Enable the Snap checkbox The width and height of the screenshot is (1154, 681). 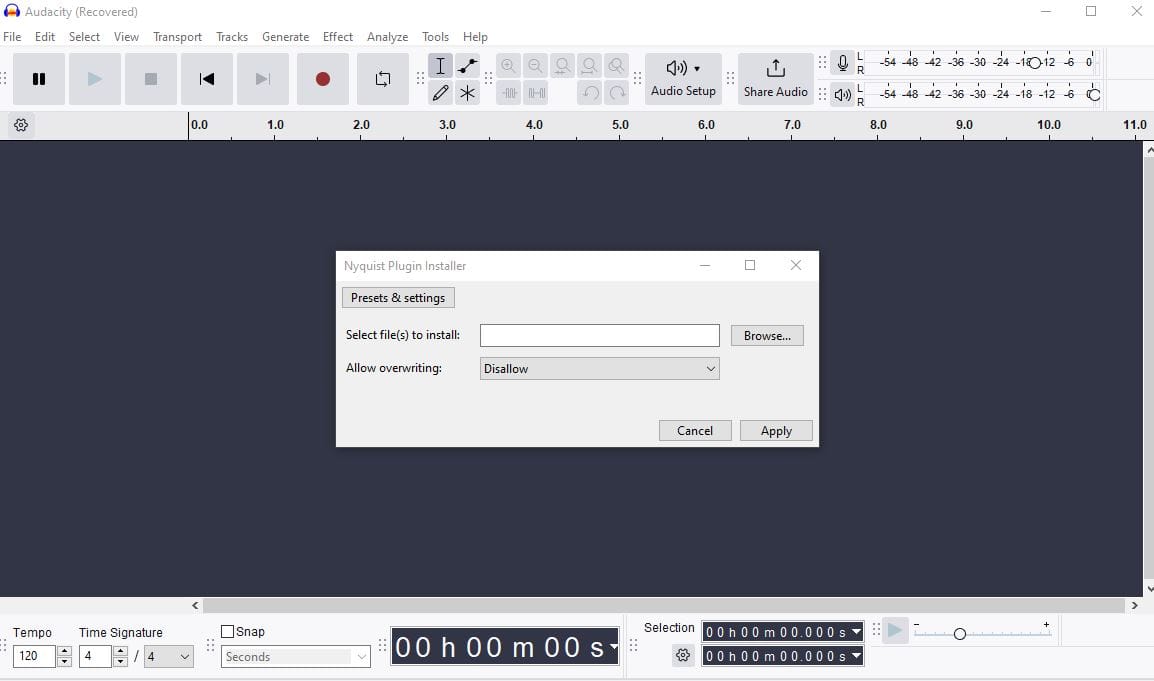coord(227,632)
